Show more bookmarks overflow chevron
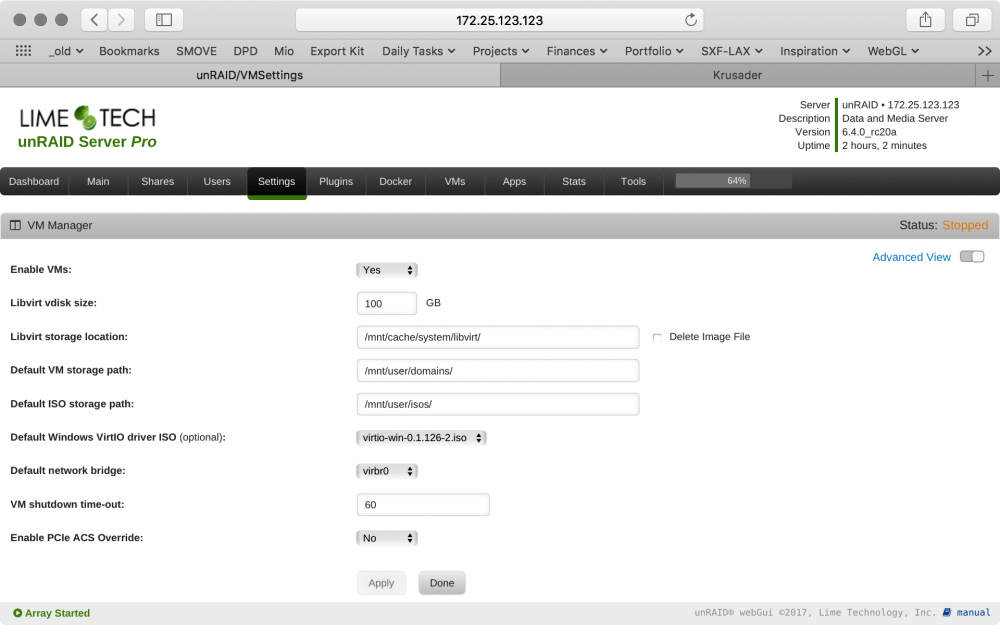 tap(985, 51)
